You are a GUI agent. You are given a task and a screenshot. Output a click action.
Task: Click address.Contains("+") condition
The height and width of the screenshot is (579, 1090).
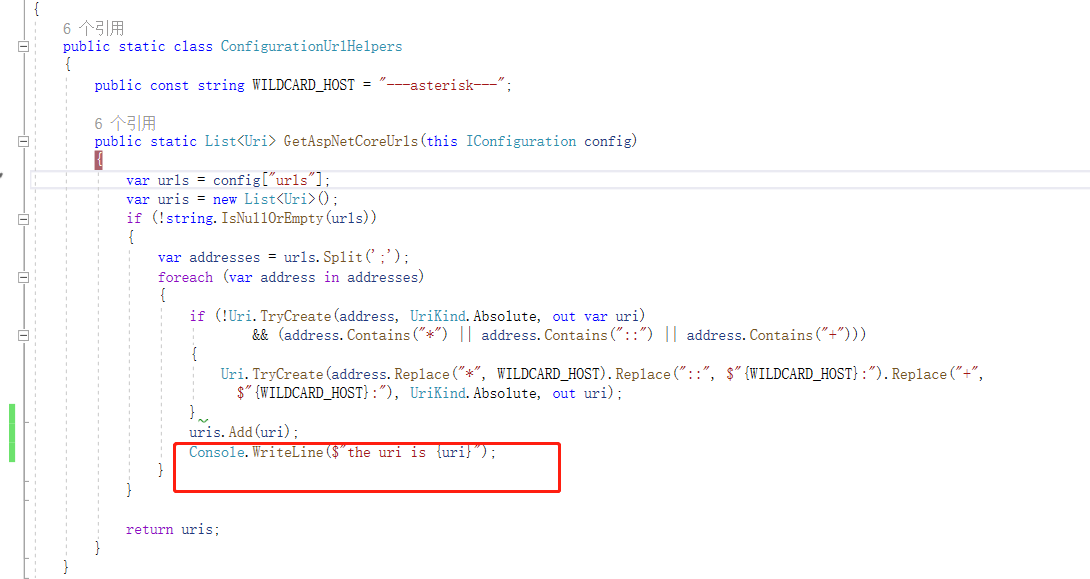point(769,335)
